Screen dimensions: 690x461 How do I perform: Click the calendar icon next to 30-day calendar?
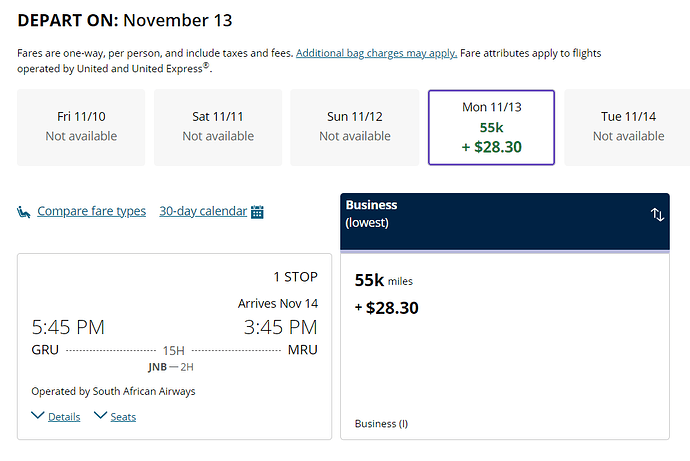coord(257,212)
